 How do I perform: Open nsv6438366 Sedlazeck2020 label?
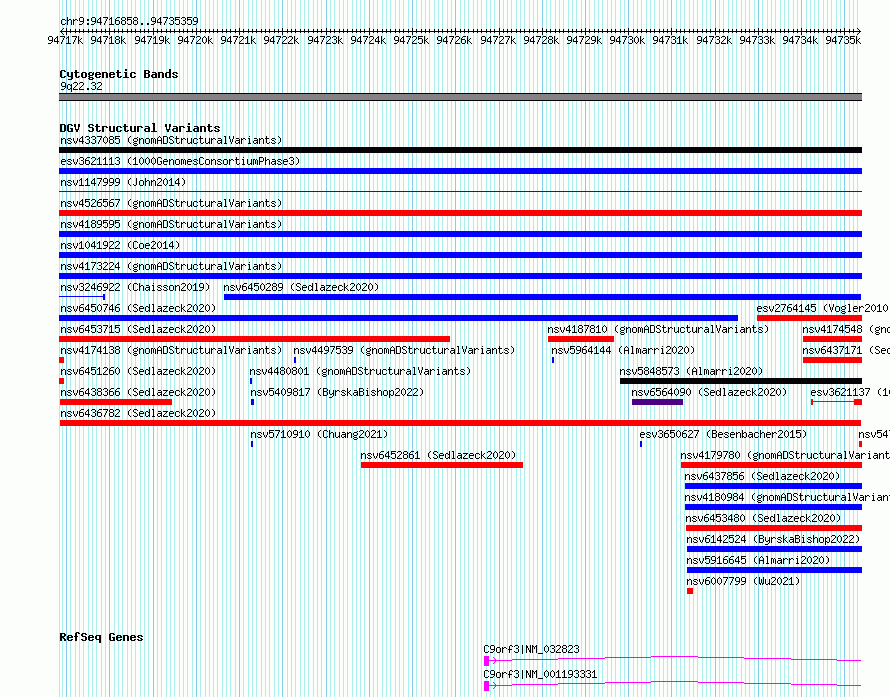point(138,392)
